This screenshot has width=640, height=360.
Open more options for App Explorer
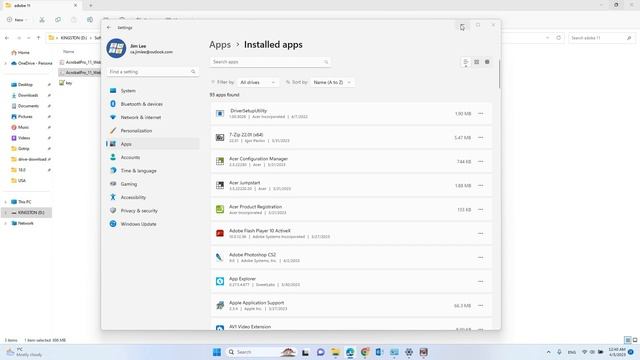pyautogui.click(x=480, y=282)
